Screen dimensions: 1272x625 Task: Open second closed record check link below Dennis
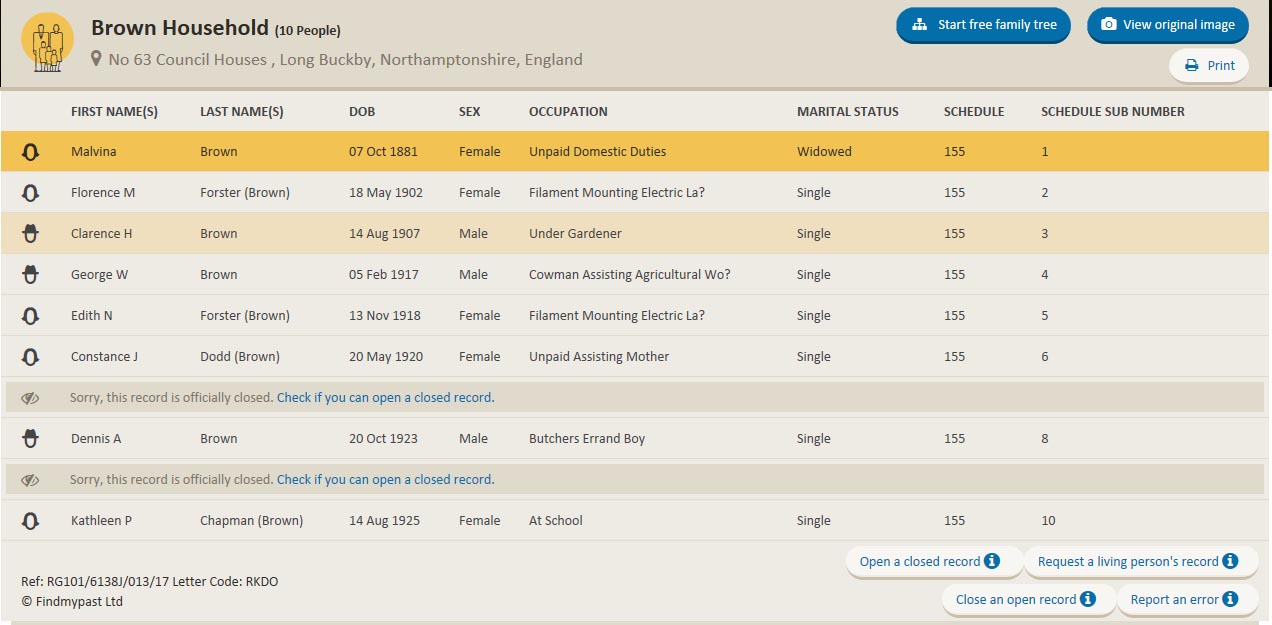[x=384, y=480]
